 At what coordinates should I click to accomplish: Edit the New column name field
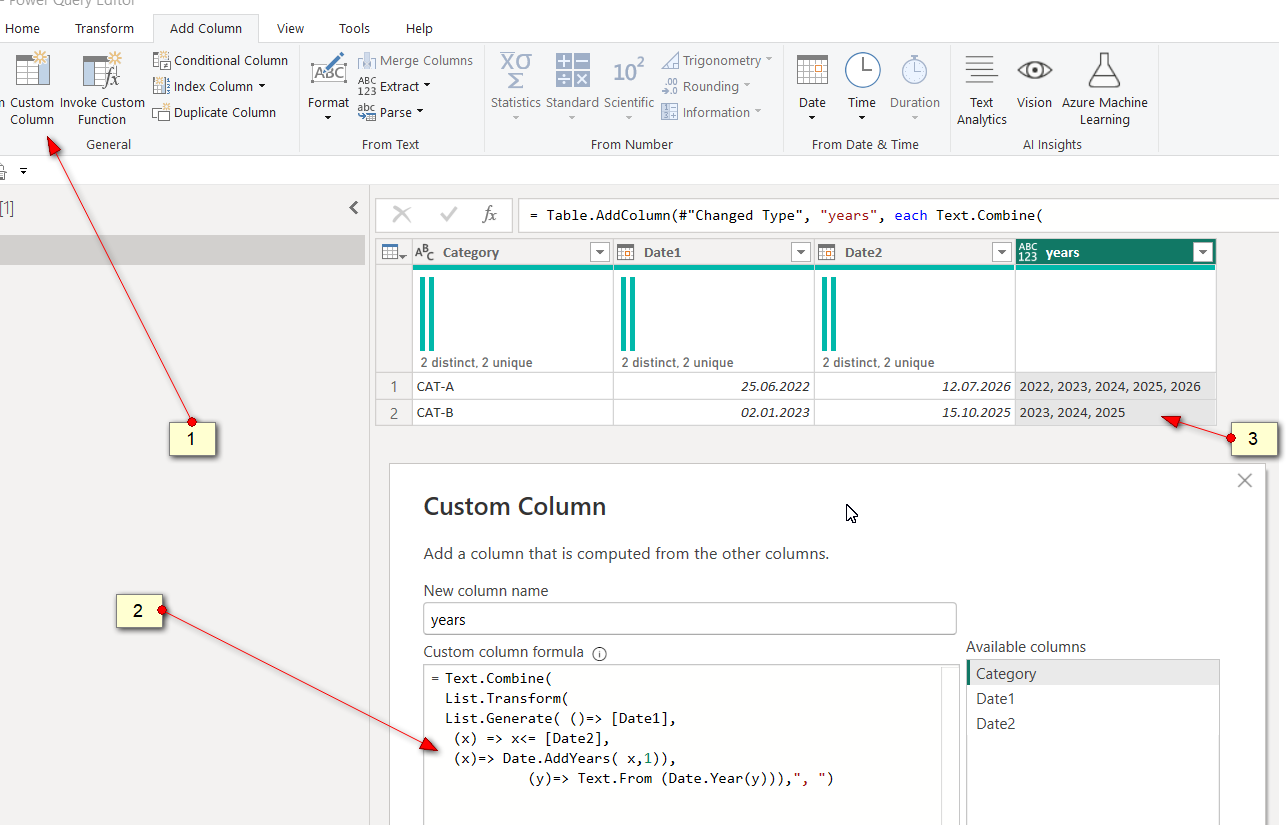click(x=690, y=619)
